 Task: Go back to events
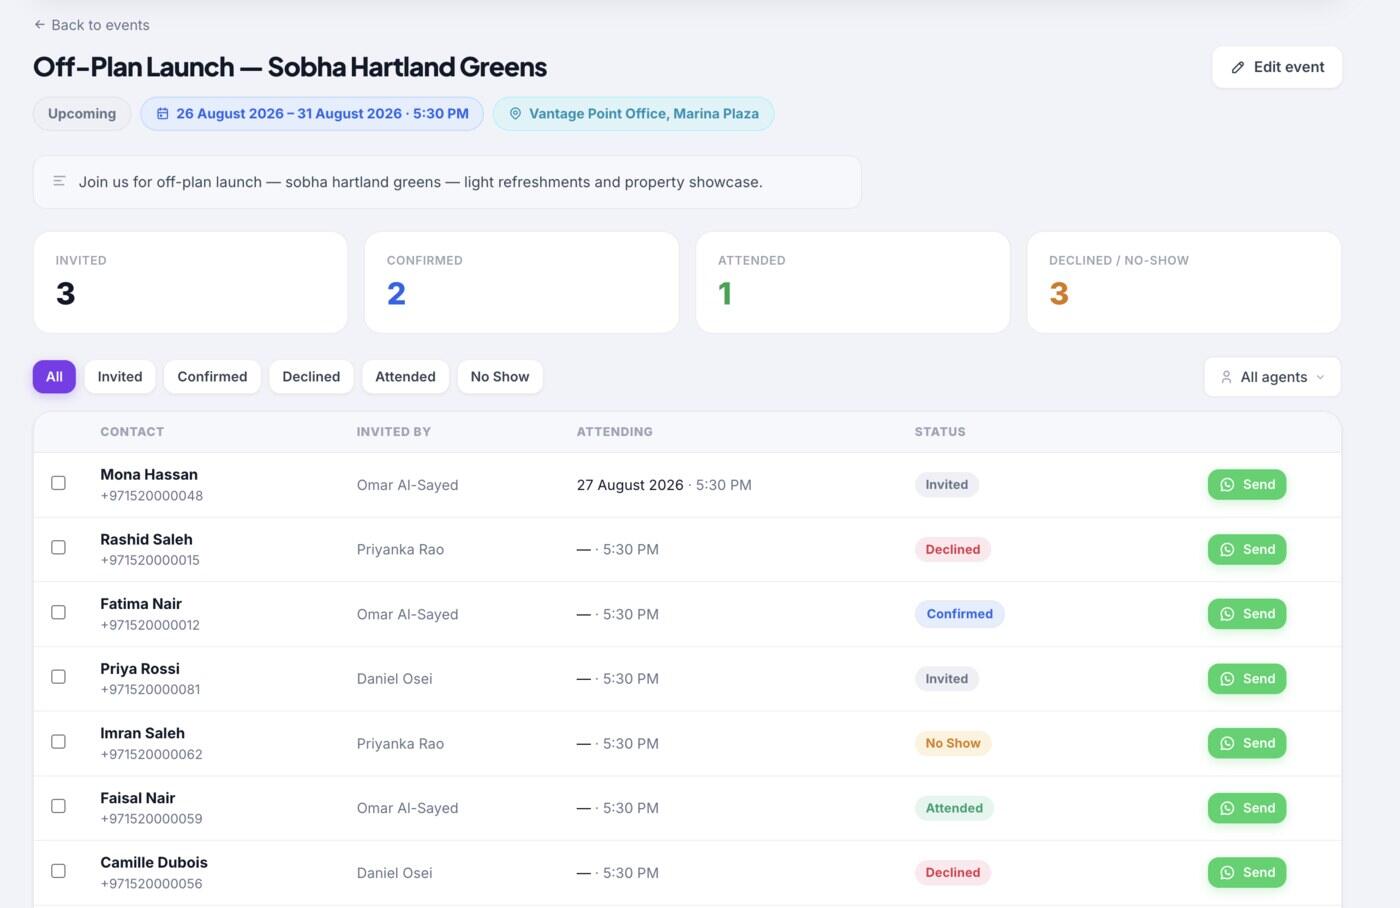[x=91, y=25]
